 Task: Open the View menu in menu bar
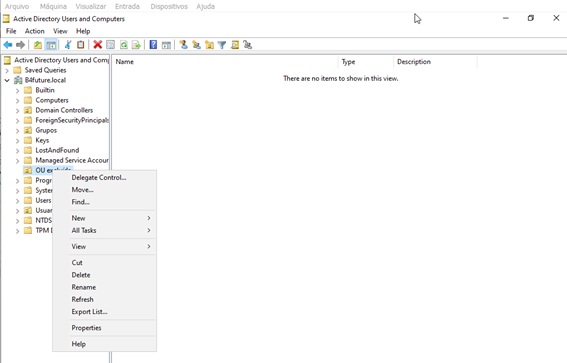[x=60, y=31]
